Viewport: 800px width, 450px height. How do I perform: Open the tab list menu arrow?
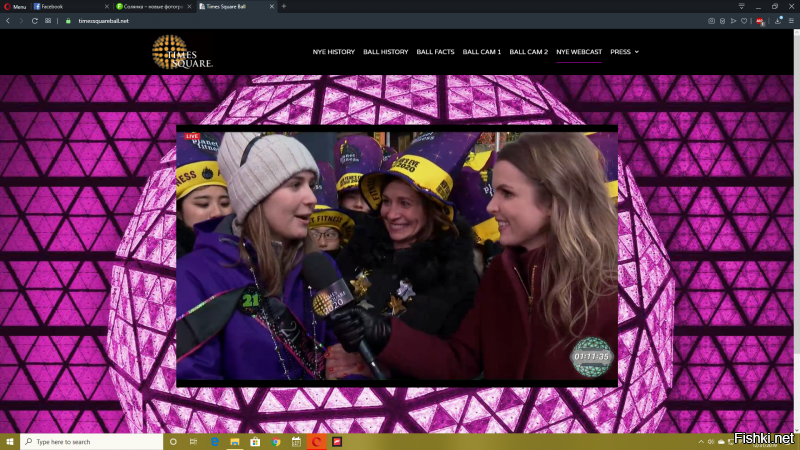click(x=741, y=6)
